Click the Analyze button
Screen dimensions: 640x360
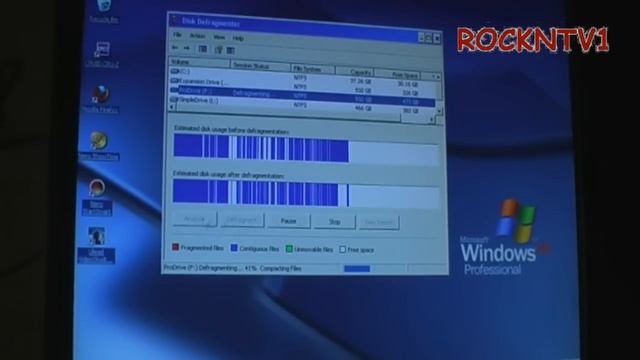tap(195, 219)
